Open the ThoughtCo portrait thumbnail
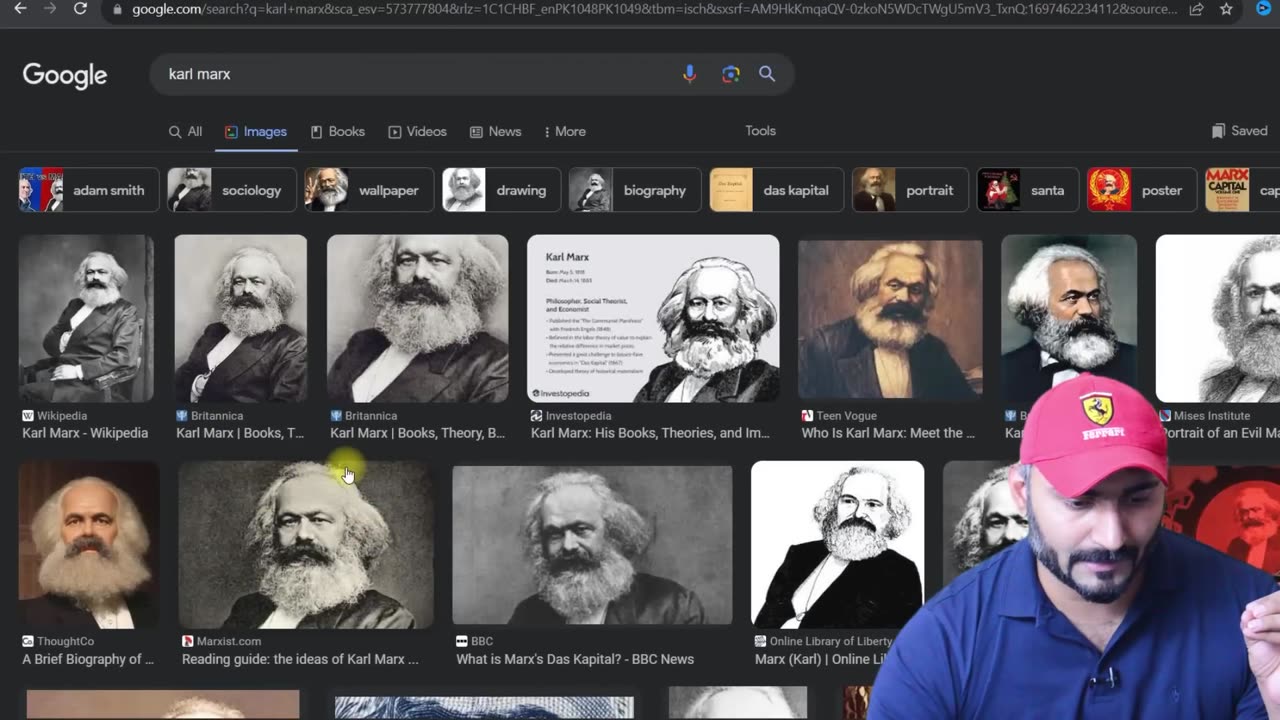 [89, 544]
